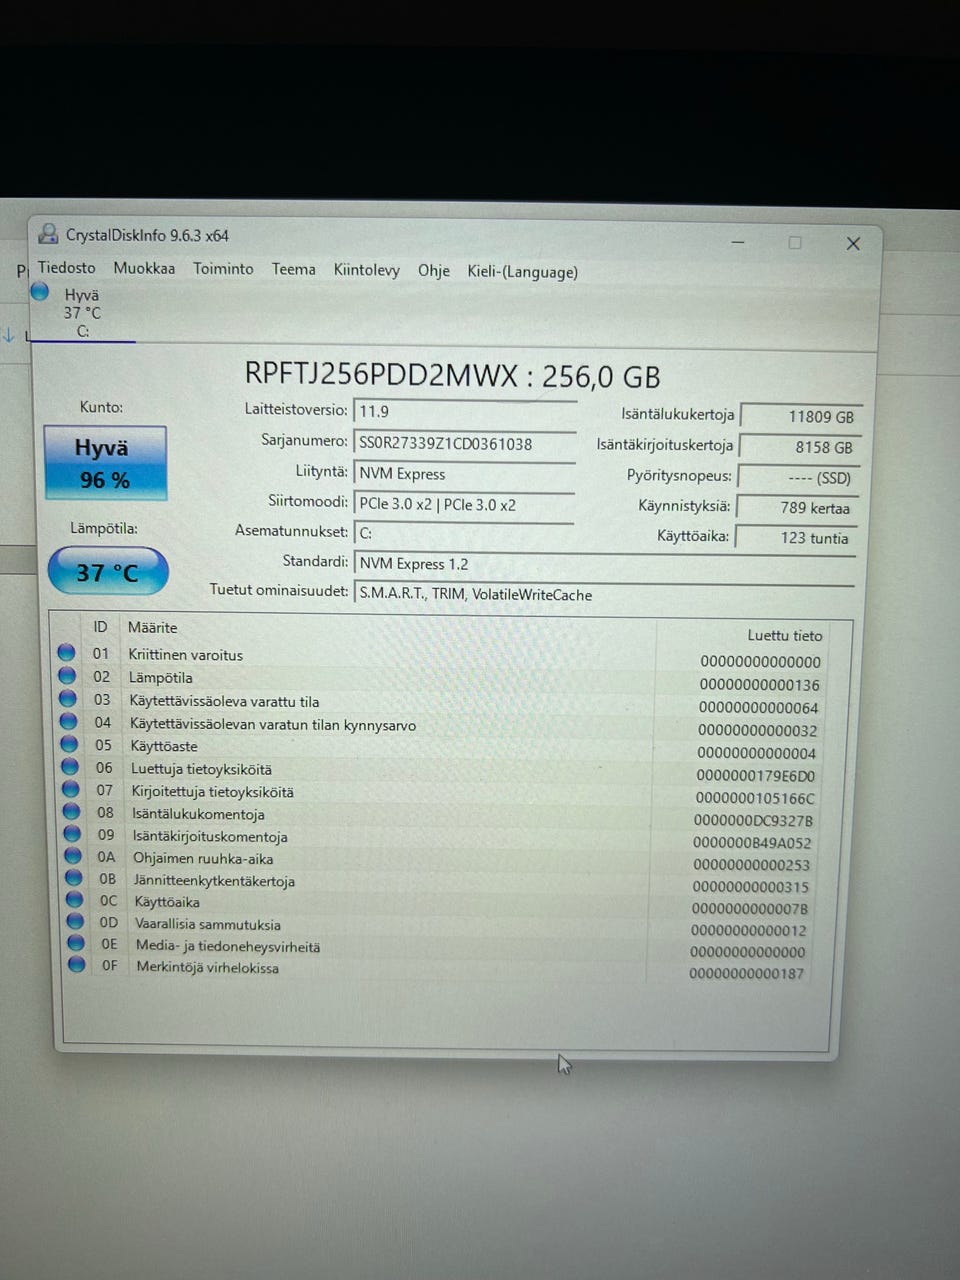Screen dimensions: 960x1280
Task: Click the Liityntä NVM Express field
Action: pos(464,474)
